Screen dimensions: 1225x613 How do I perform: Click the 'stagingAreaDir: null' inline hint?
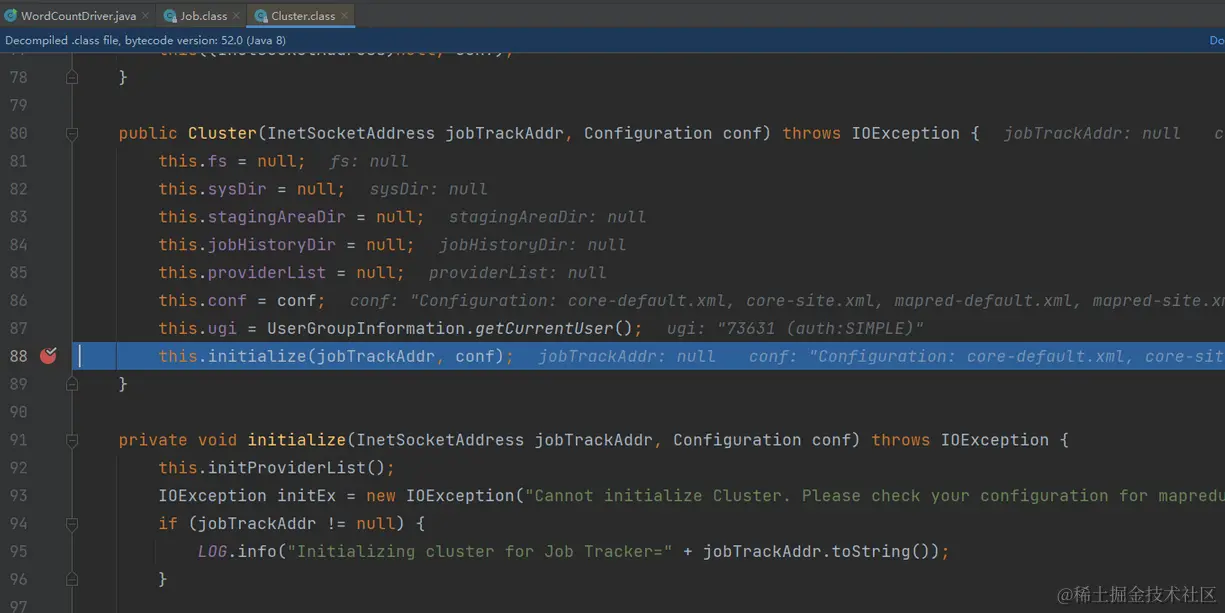(548, 217)
